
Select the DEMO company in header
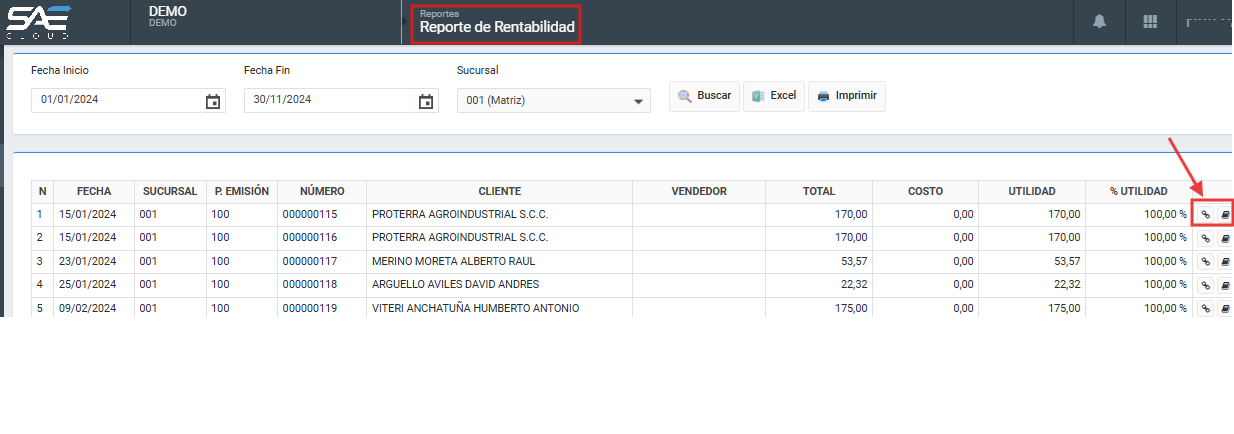[x=168, y=15]
